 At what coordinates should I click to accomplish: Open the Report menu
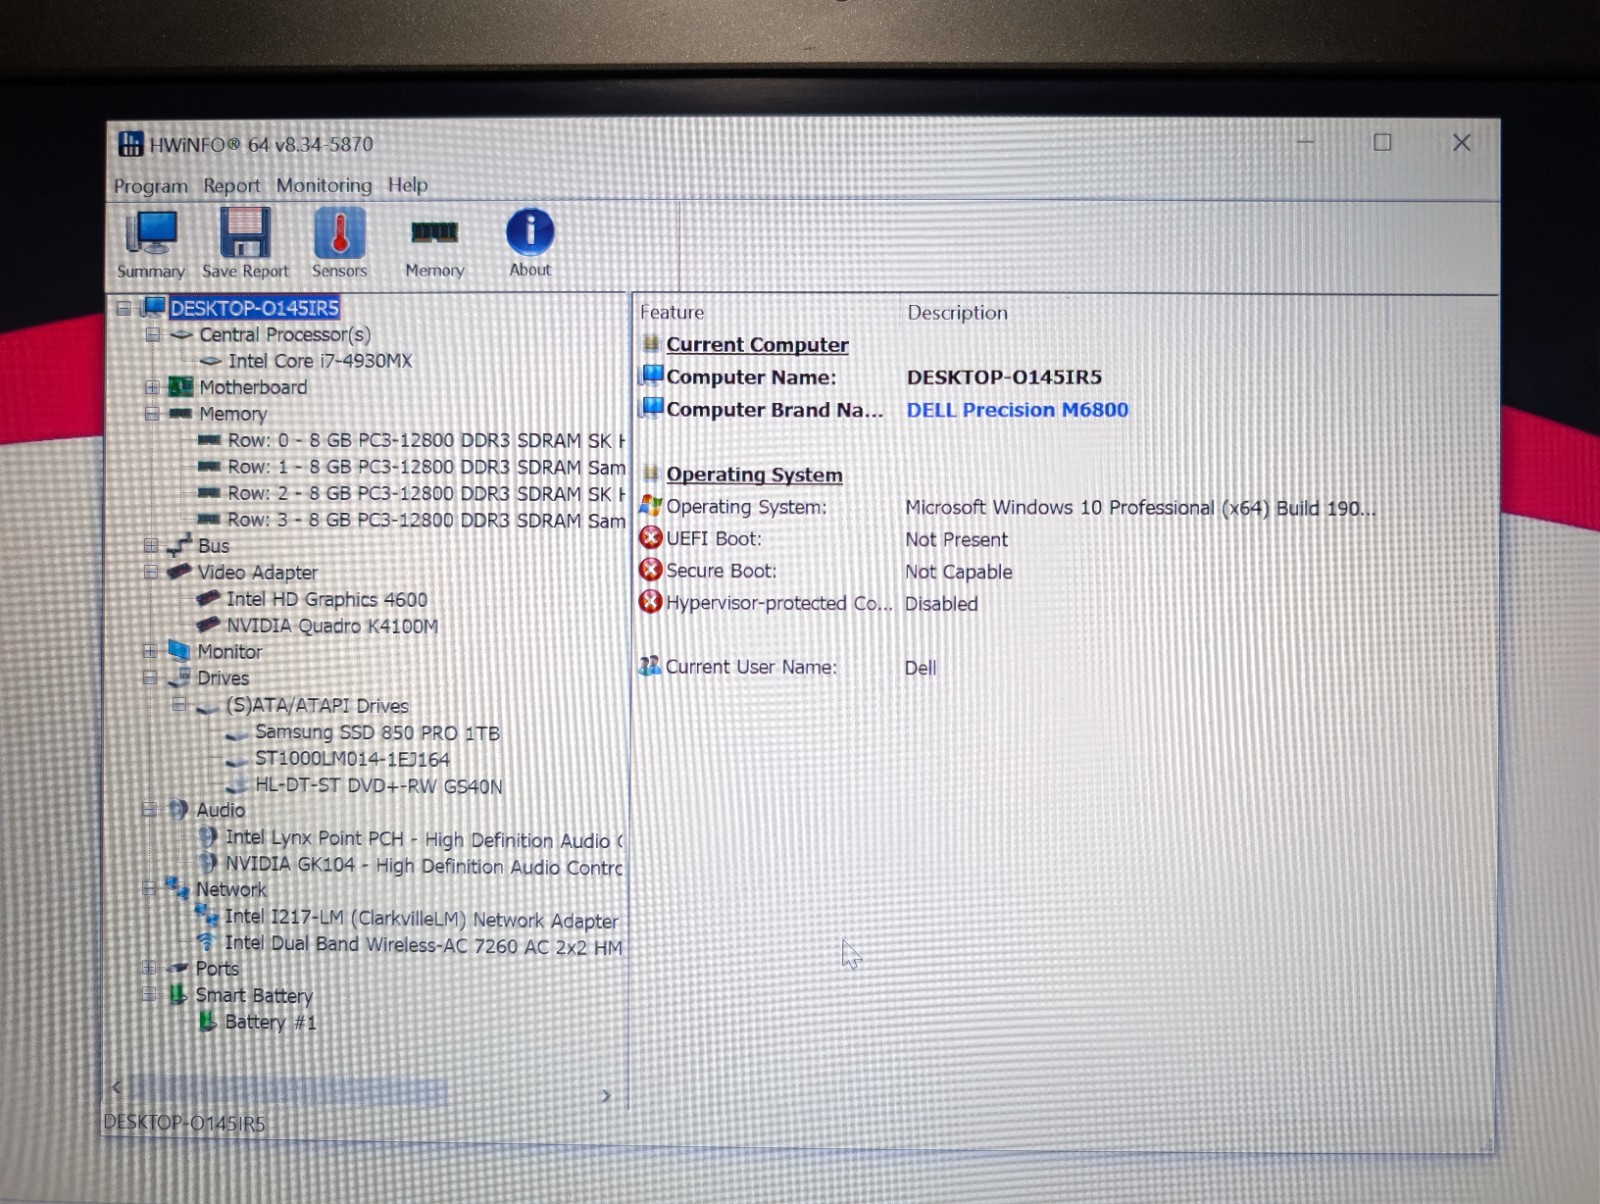point(231,185)
